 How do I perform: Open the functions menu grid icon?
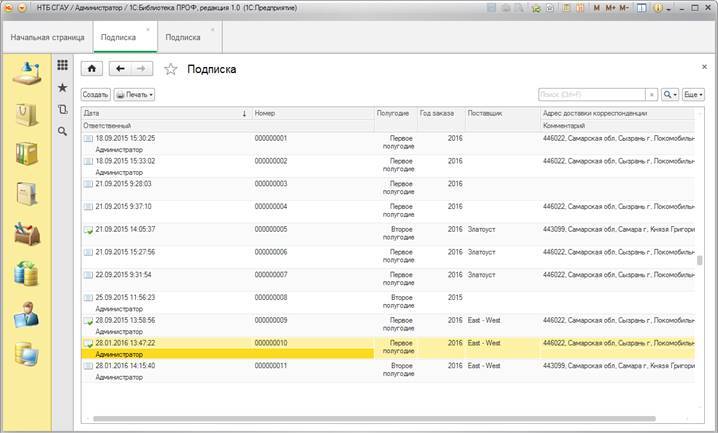[x=62, y=66]
